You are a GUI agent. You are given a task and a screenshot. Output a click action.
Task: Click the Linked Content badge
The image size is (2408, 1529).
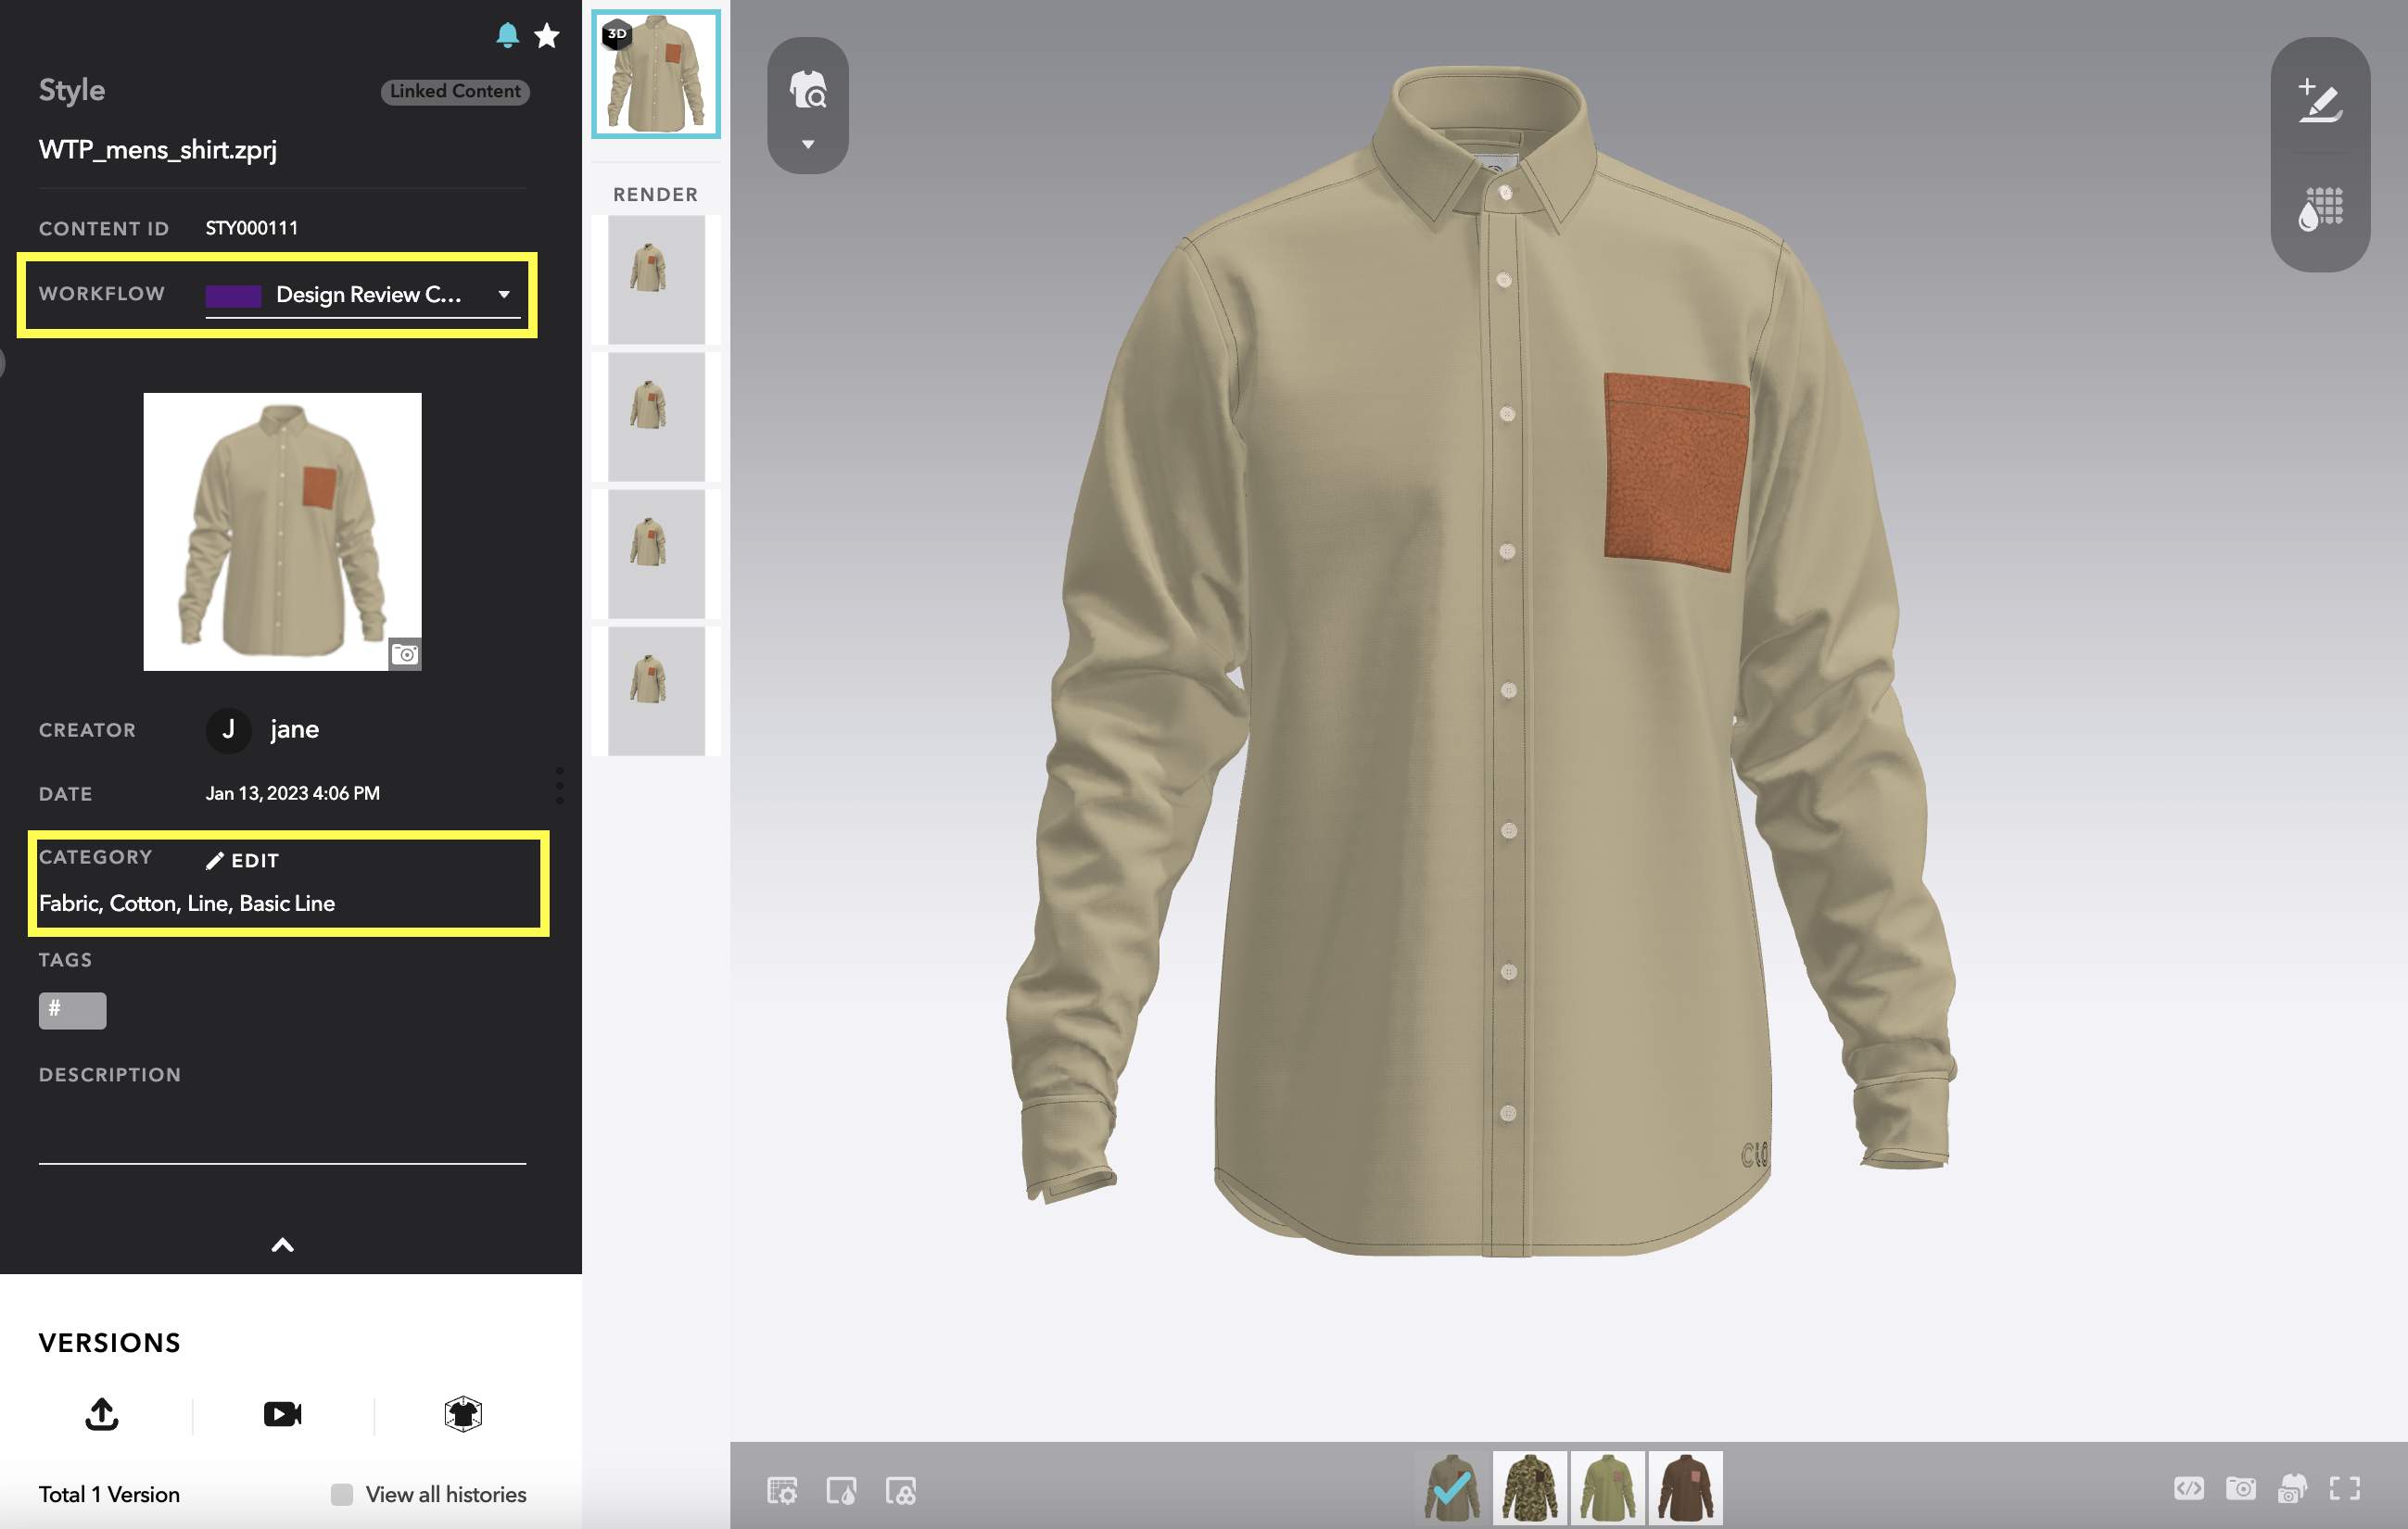click(x=455, y=91)
